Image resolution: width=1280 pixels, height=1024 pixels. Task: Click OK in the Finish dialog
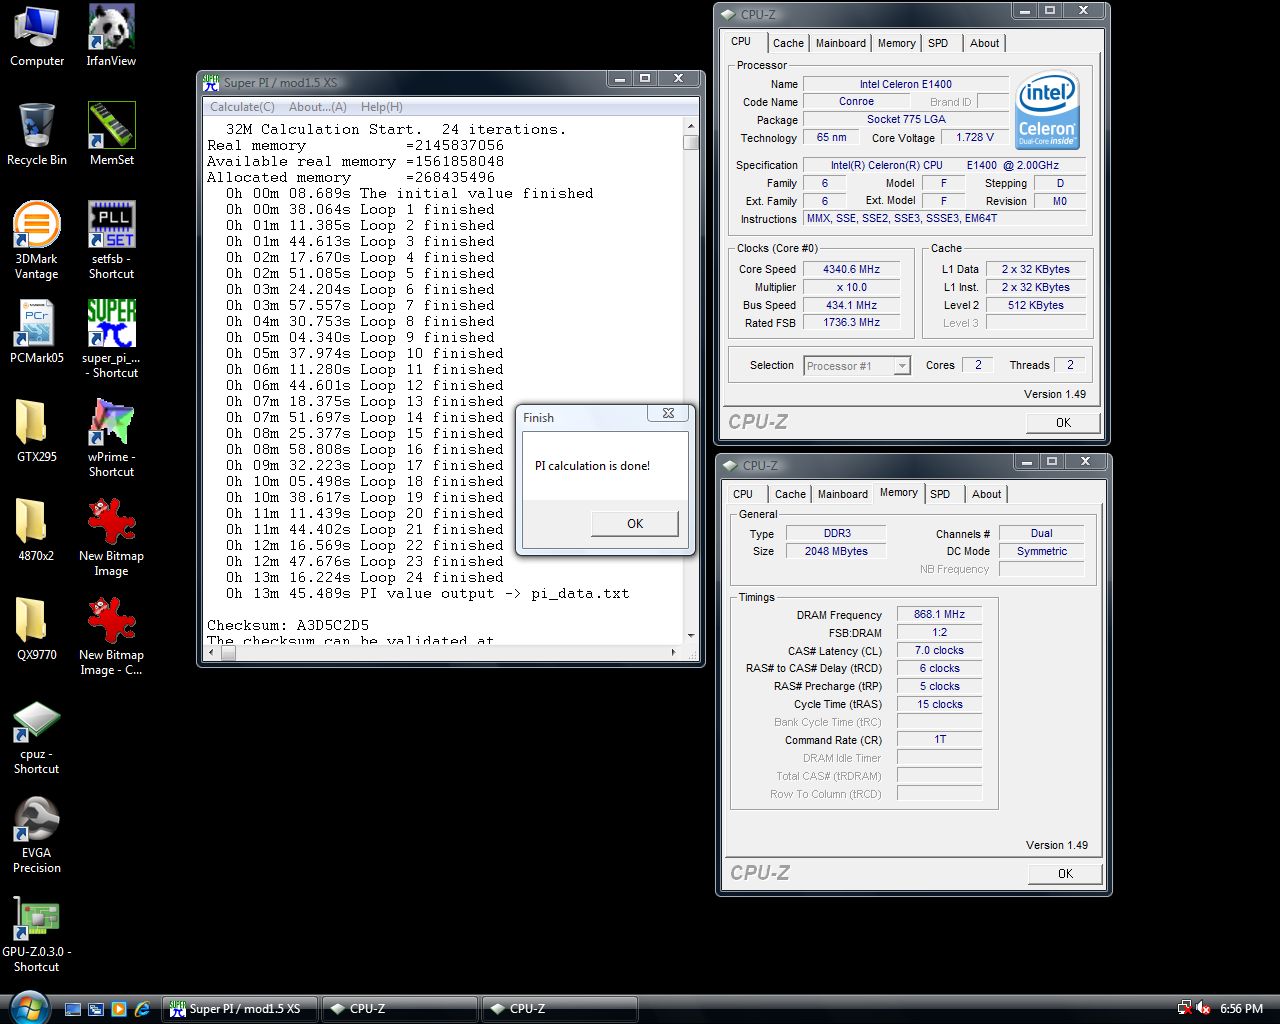click(635, 523)
